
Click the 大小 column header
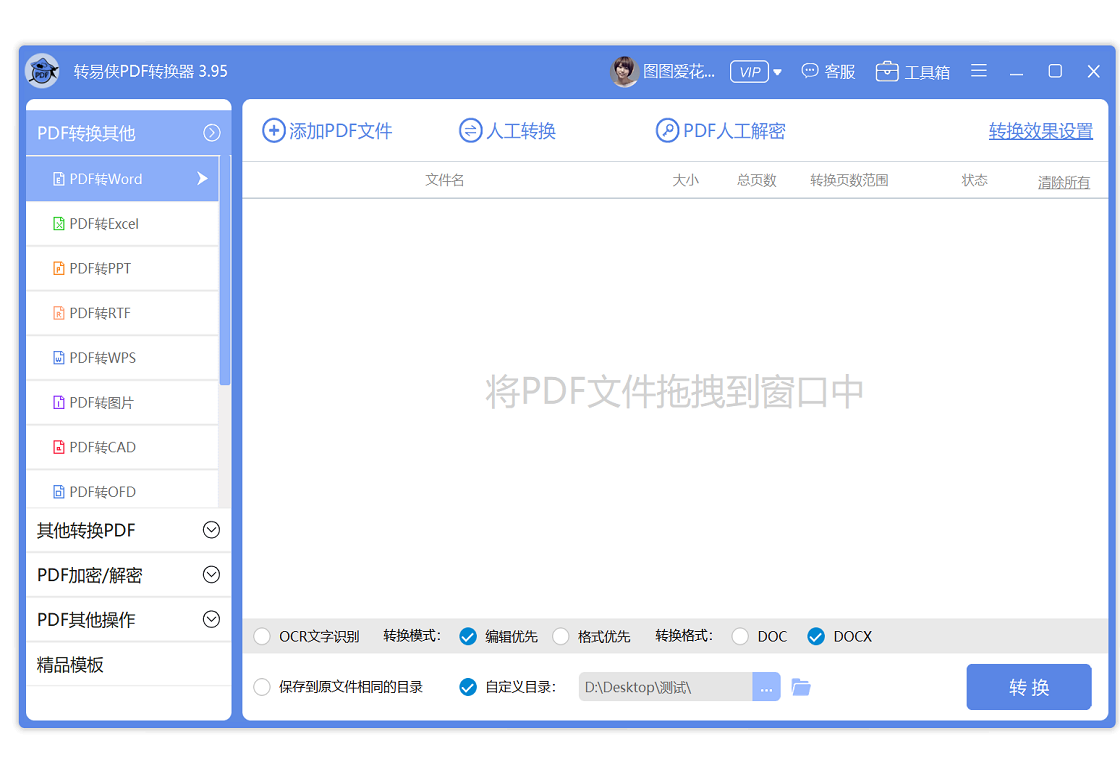(x=685, y=180)
